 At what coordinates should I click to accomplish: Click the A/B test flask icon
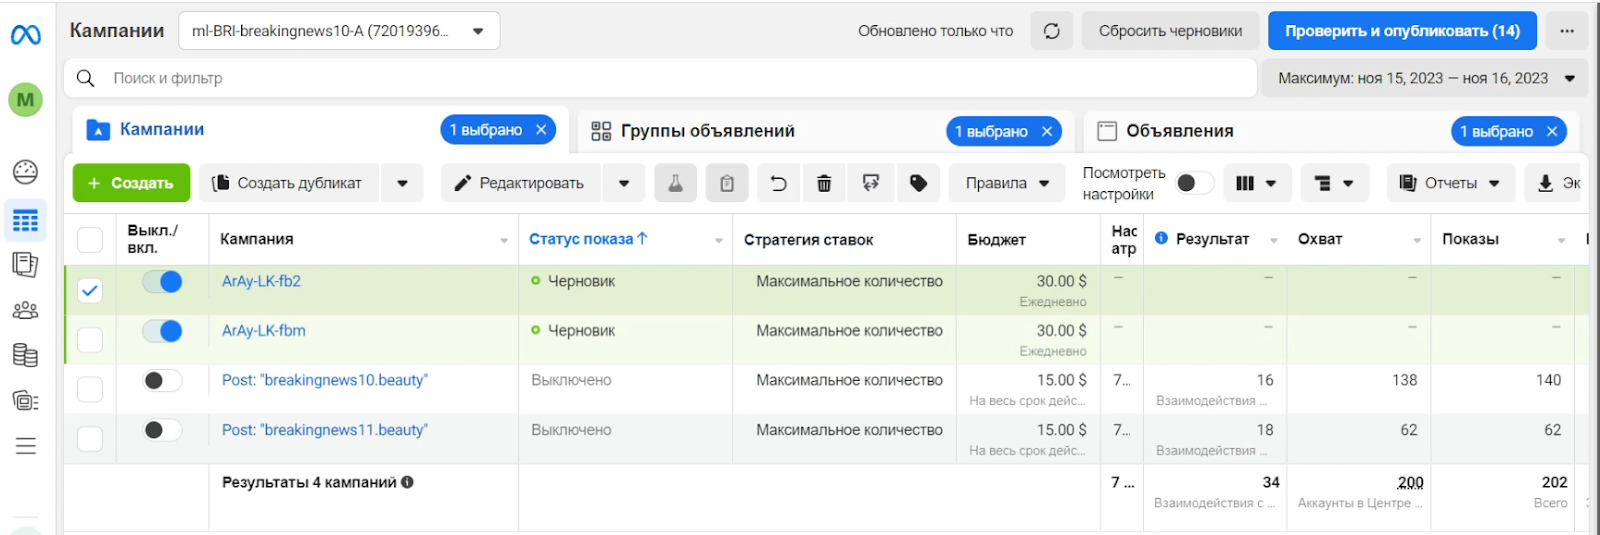[676, 183]
